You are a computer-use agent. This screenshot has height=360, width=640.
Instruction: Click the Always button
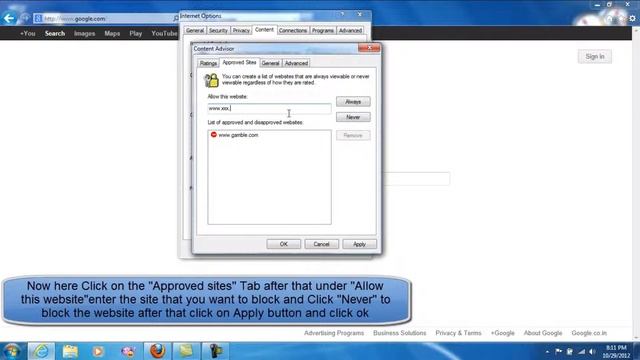(x=353, y=102)
